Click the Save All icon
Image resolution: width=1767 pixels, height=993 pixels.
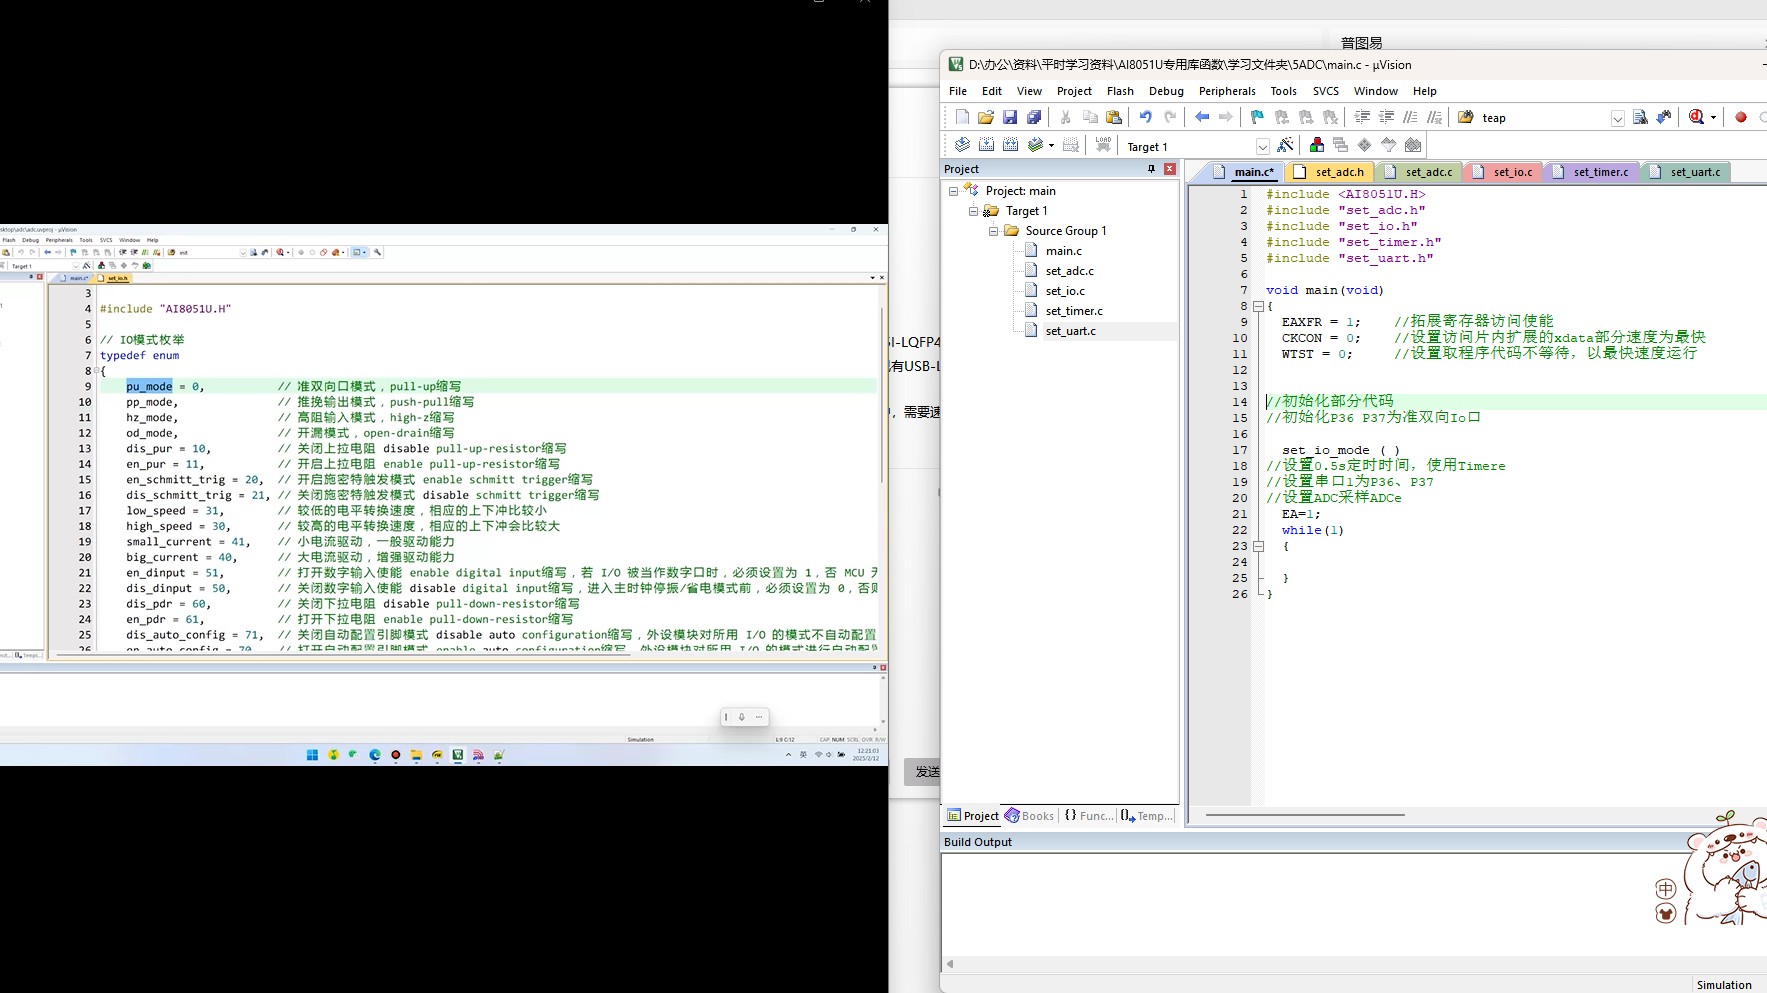(x=1034, y=117)
